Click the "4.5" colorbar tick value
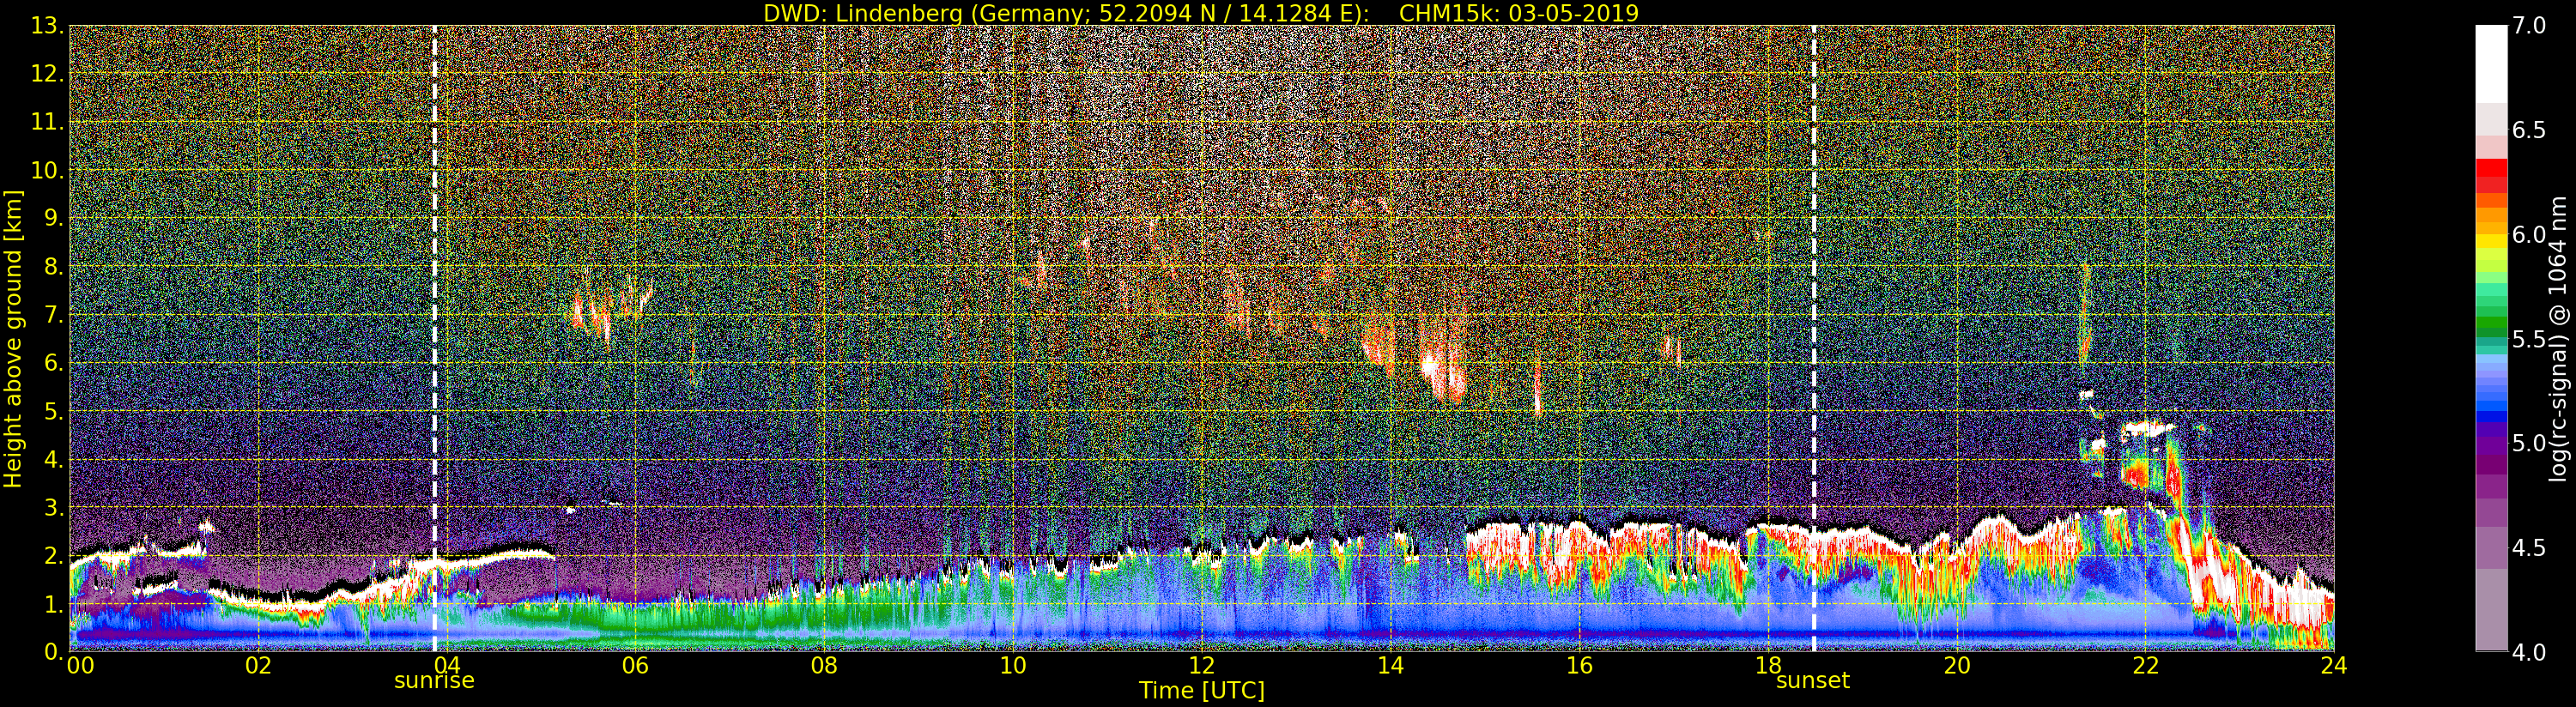 (2529, 547)
